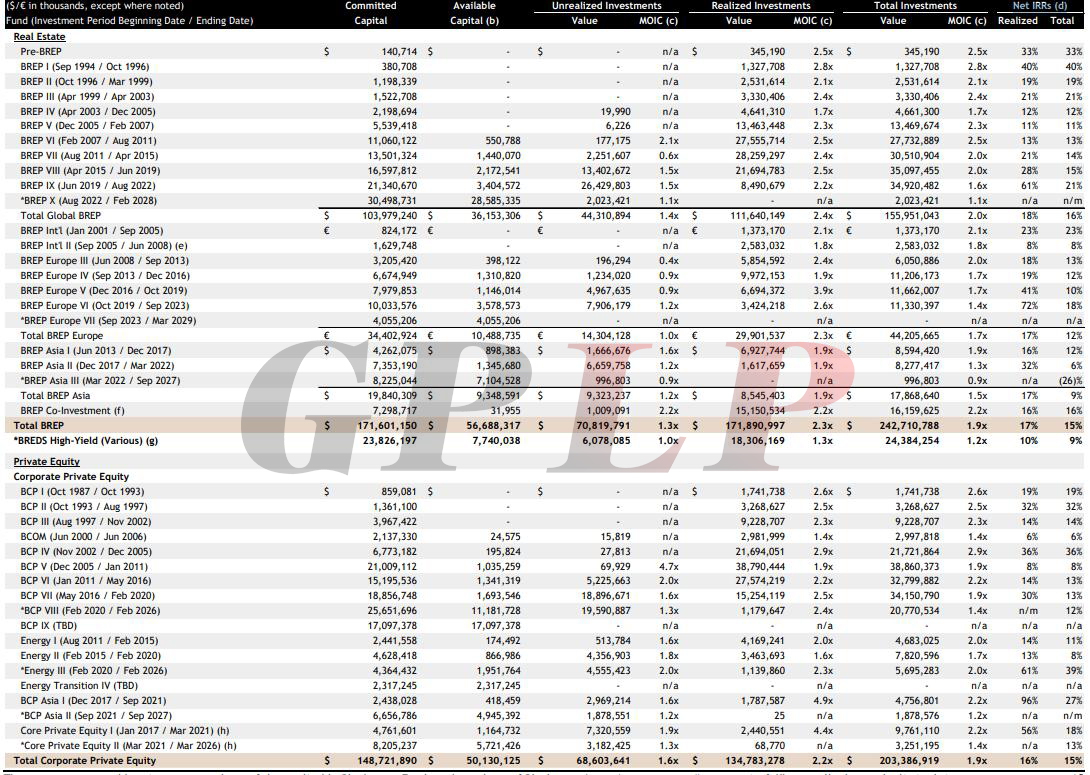The image size is (1090, 775).
Task: Select the Unrealized Investments column group header
Action: click(607, 6)
